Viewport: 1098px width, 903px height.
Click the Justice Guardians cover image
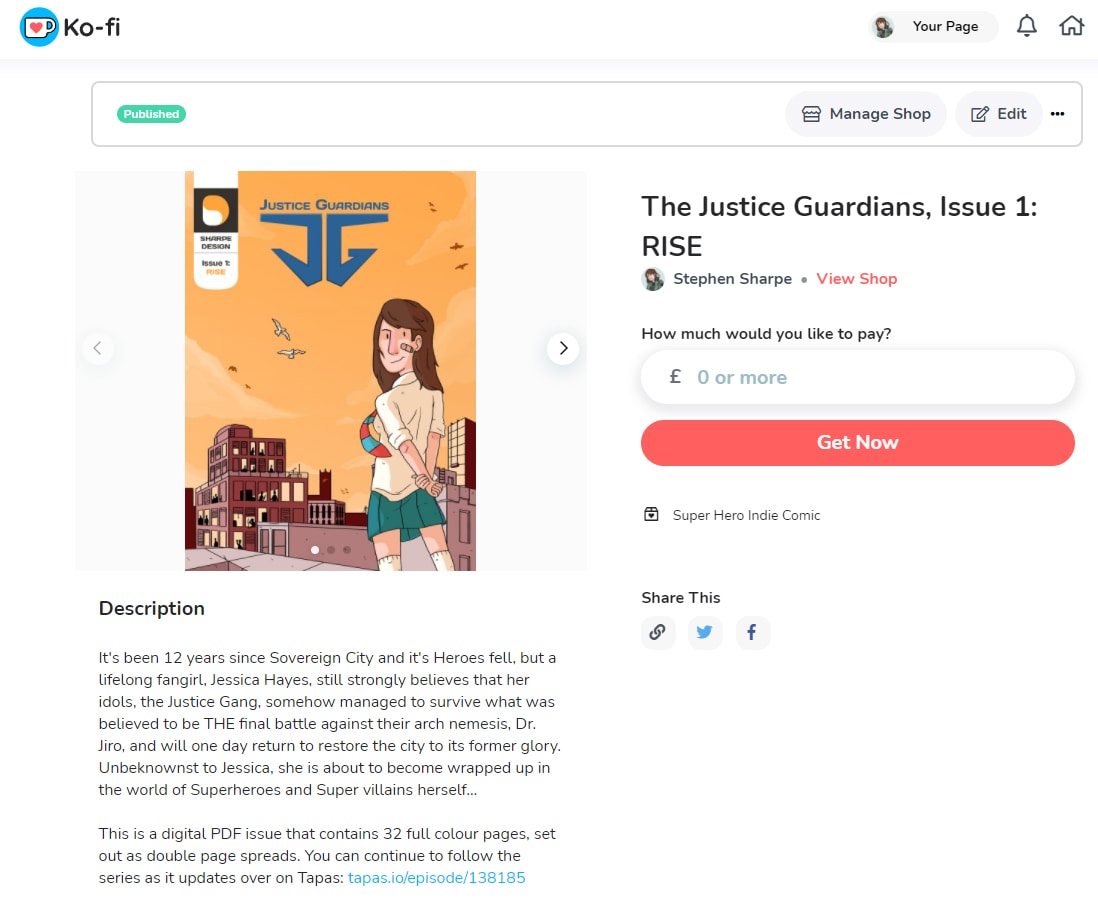tap(331, 370)
